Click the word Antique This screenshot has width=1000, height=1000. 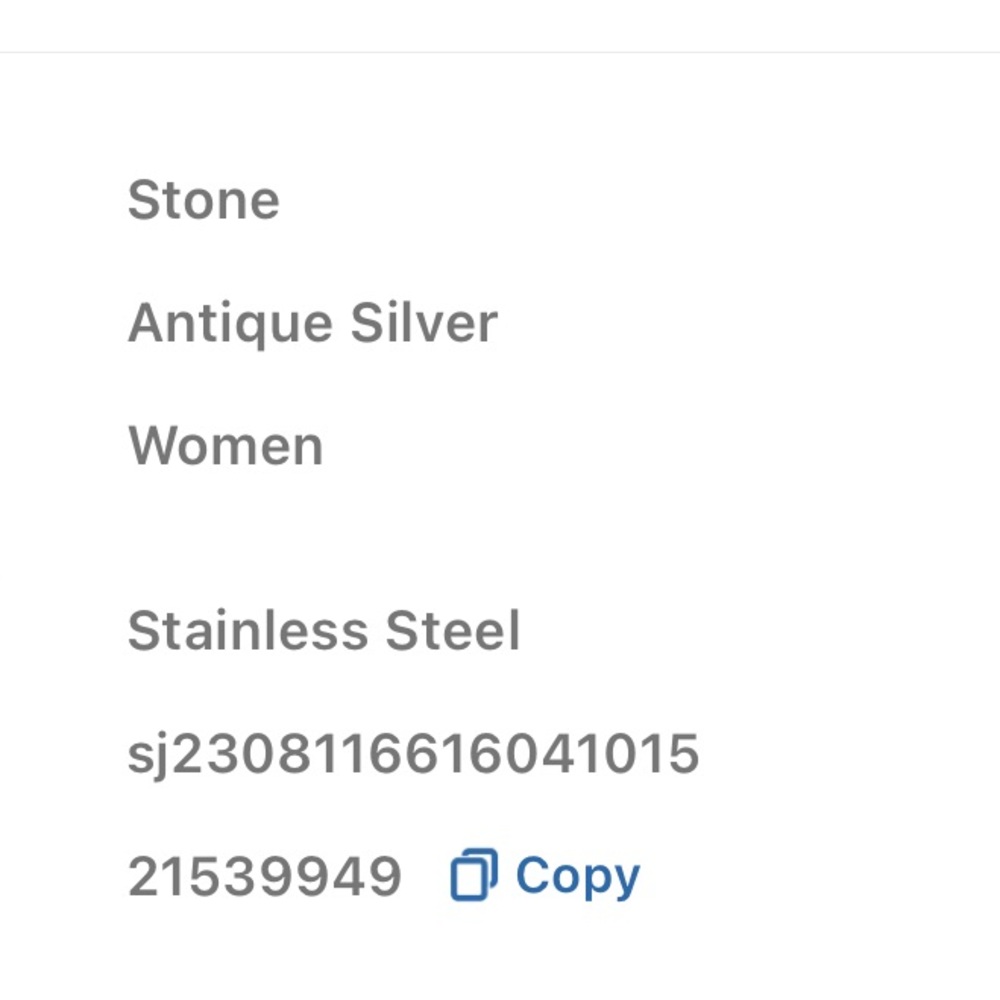click(230, 324)
